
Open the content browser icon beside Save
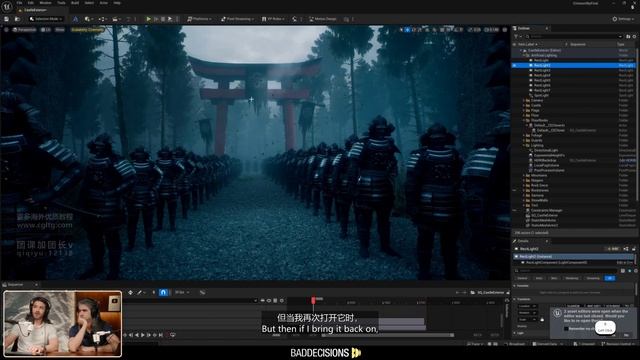[17, 19]
